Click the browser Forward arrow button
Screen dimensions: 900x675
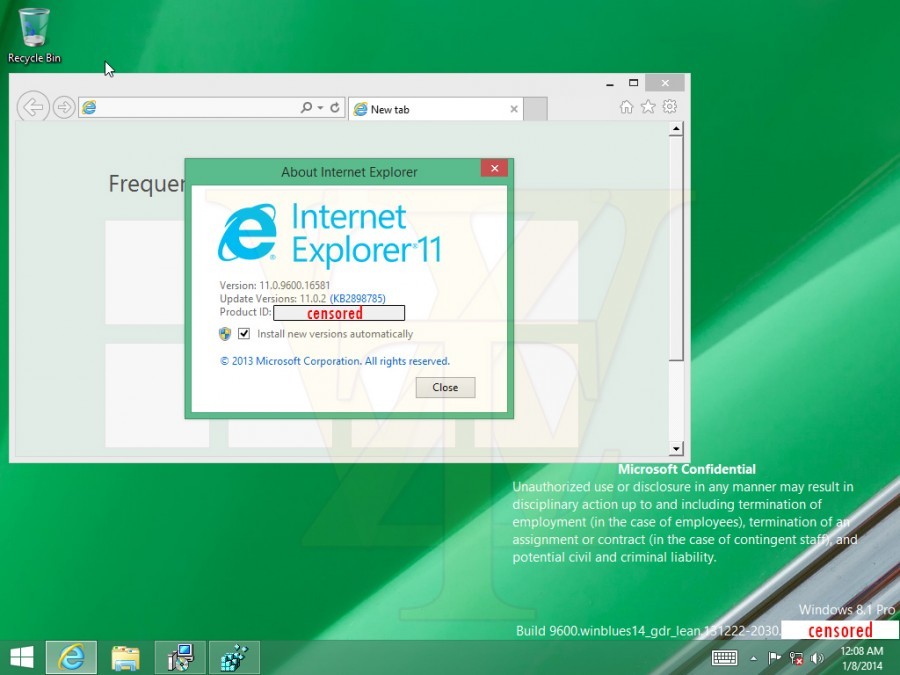point(64,107)
